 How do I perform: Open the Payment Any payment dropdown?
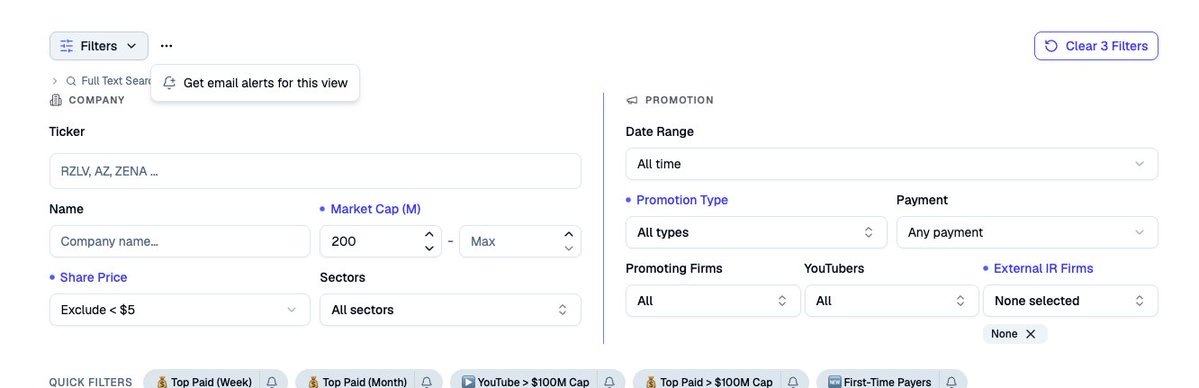pos(1027,233)
